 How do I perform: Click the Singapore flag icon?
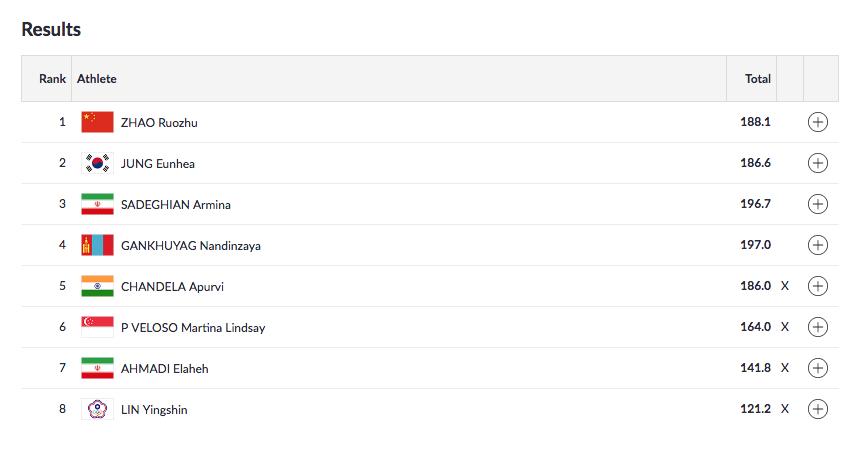click(97, 327)
